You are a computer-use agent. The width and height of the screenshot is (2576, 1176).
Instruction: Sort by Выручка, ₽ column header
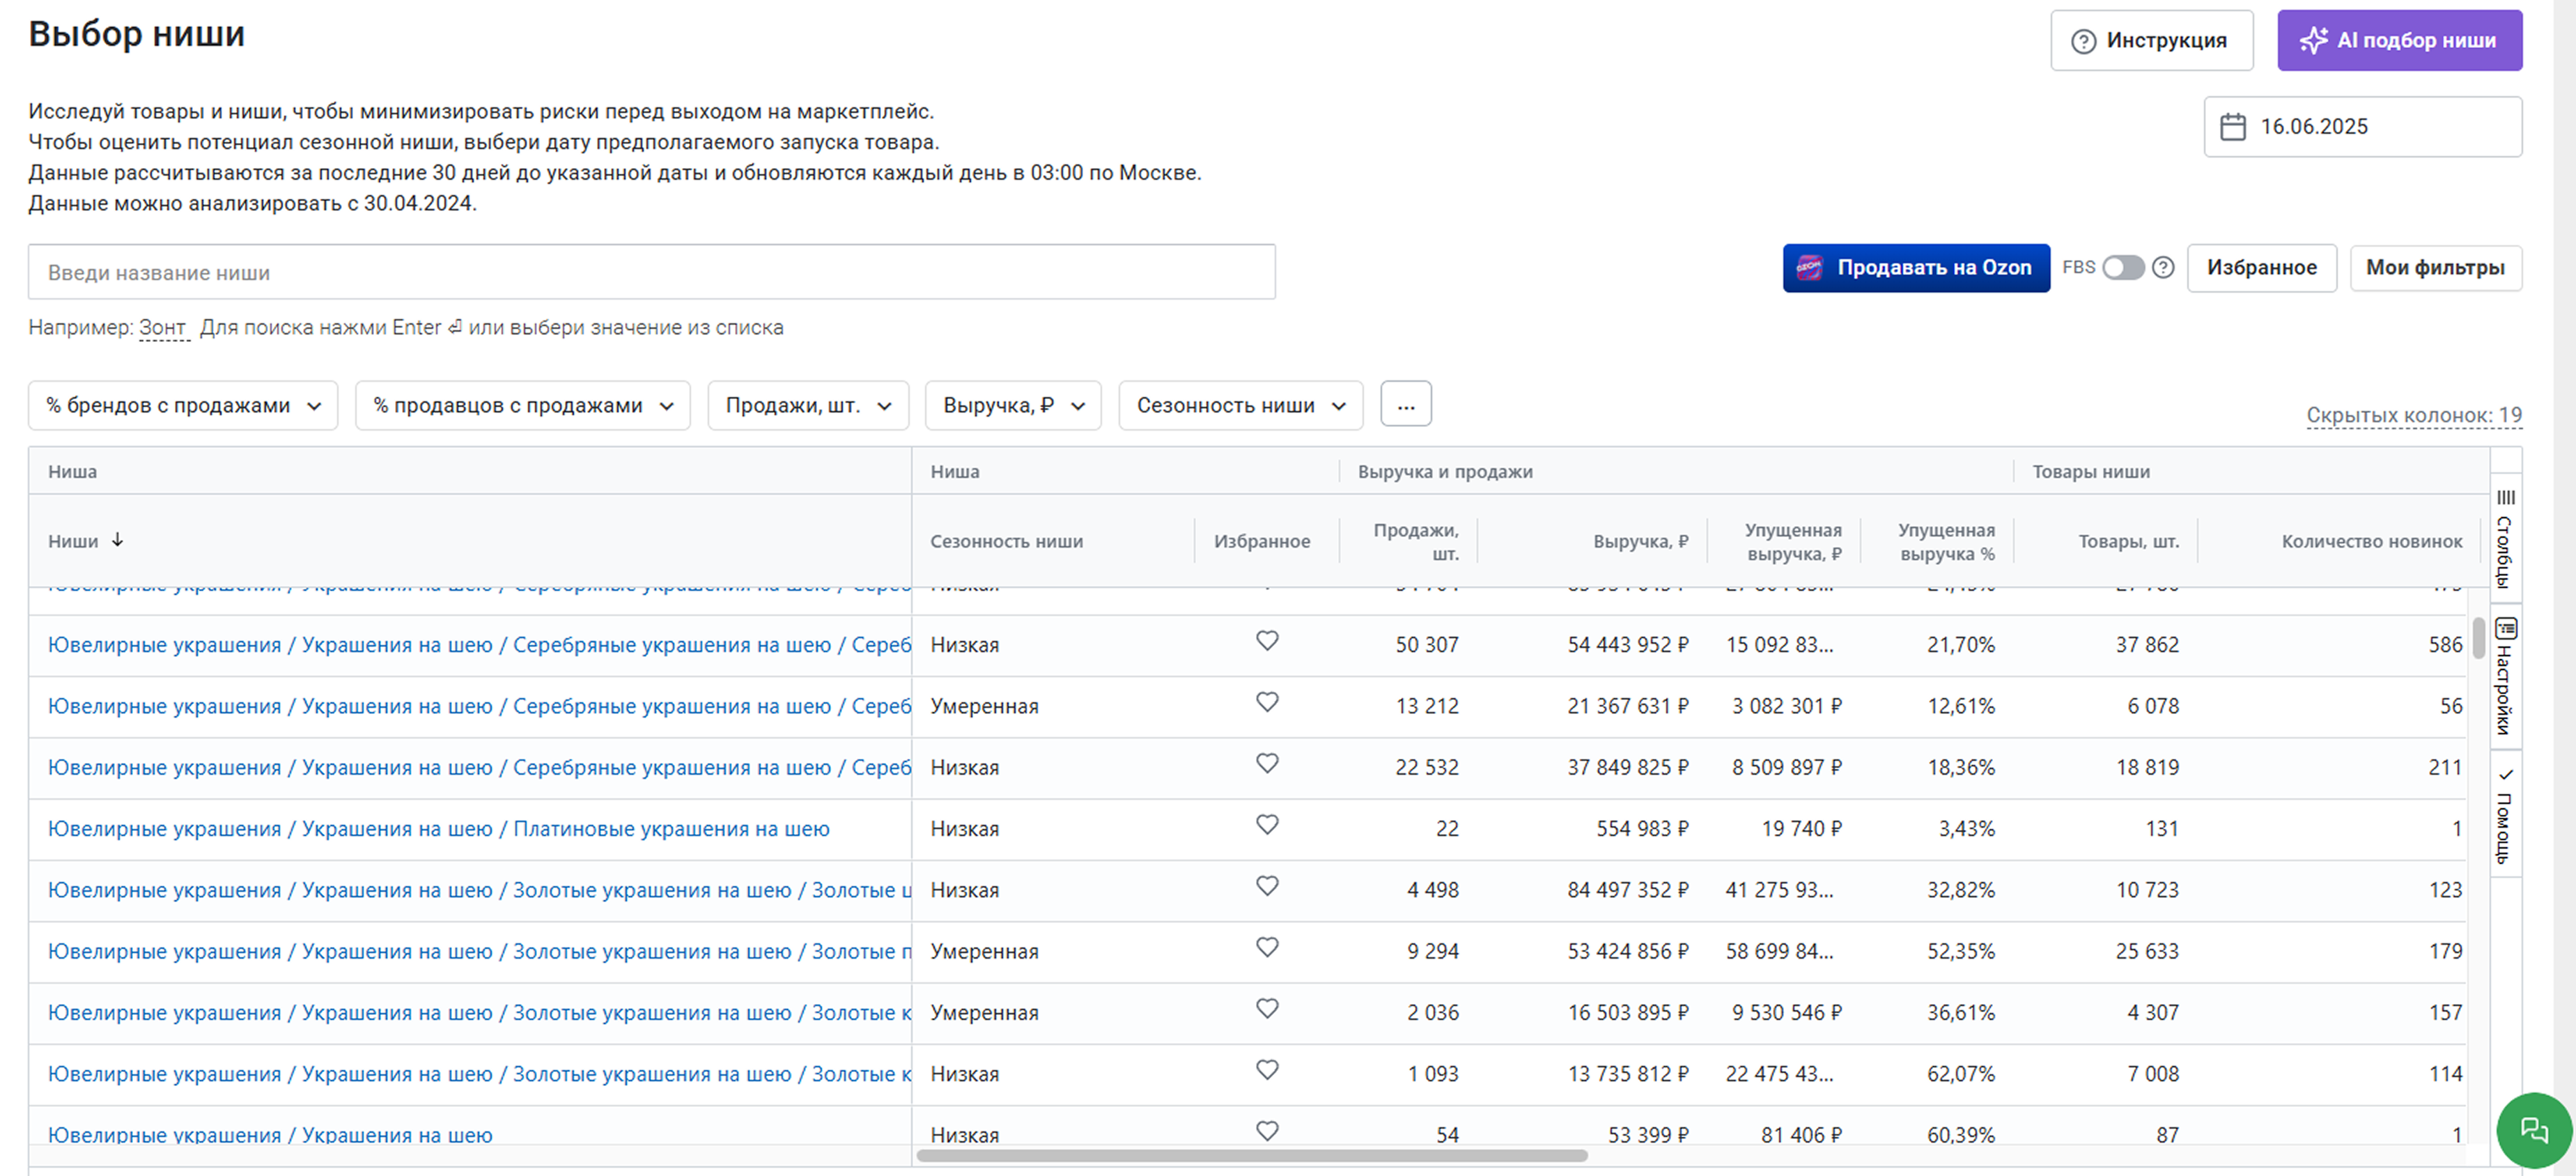pyautogui.click(x=1640, y=541)
